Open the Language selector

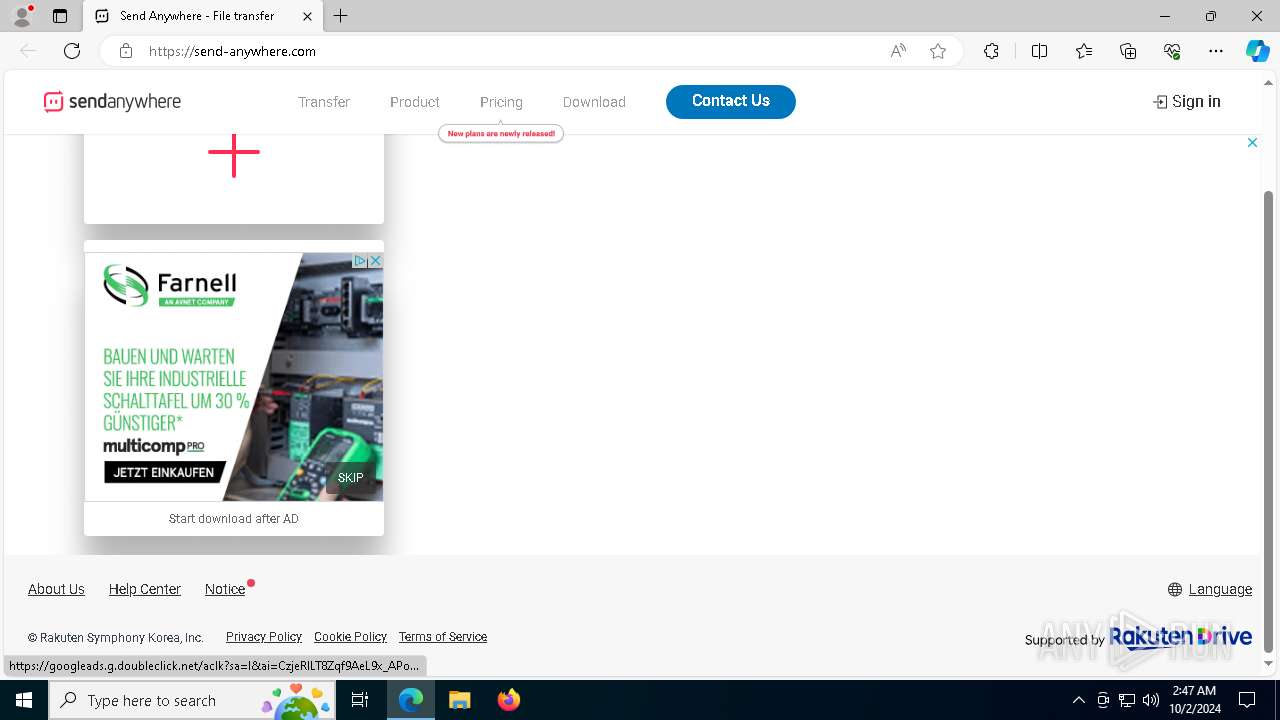(x=1210, y=589)
